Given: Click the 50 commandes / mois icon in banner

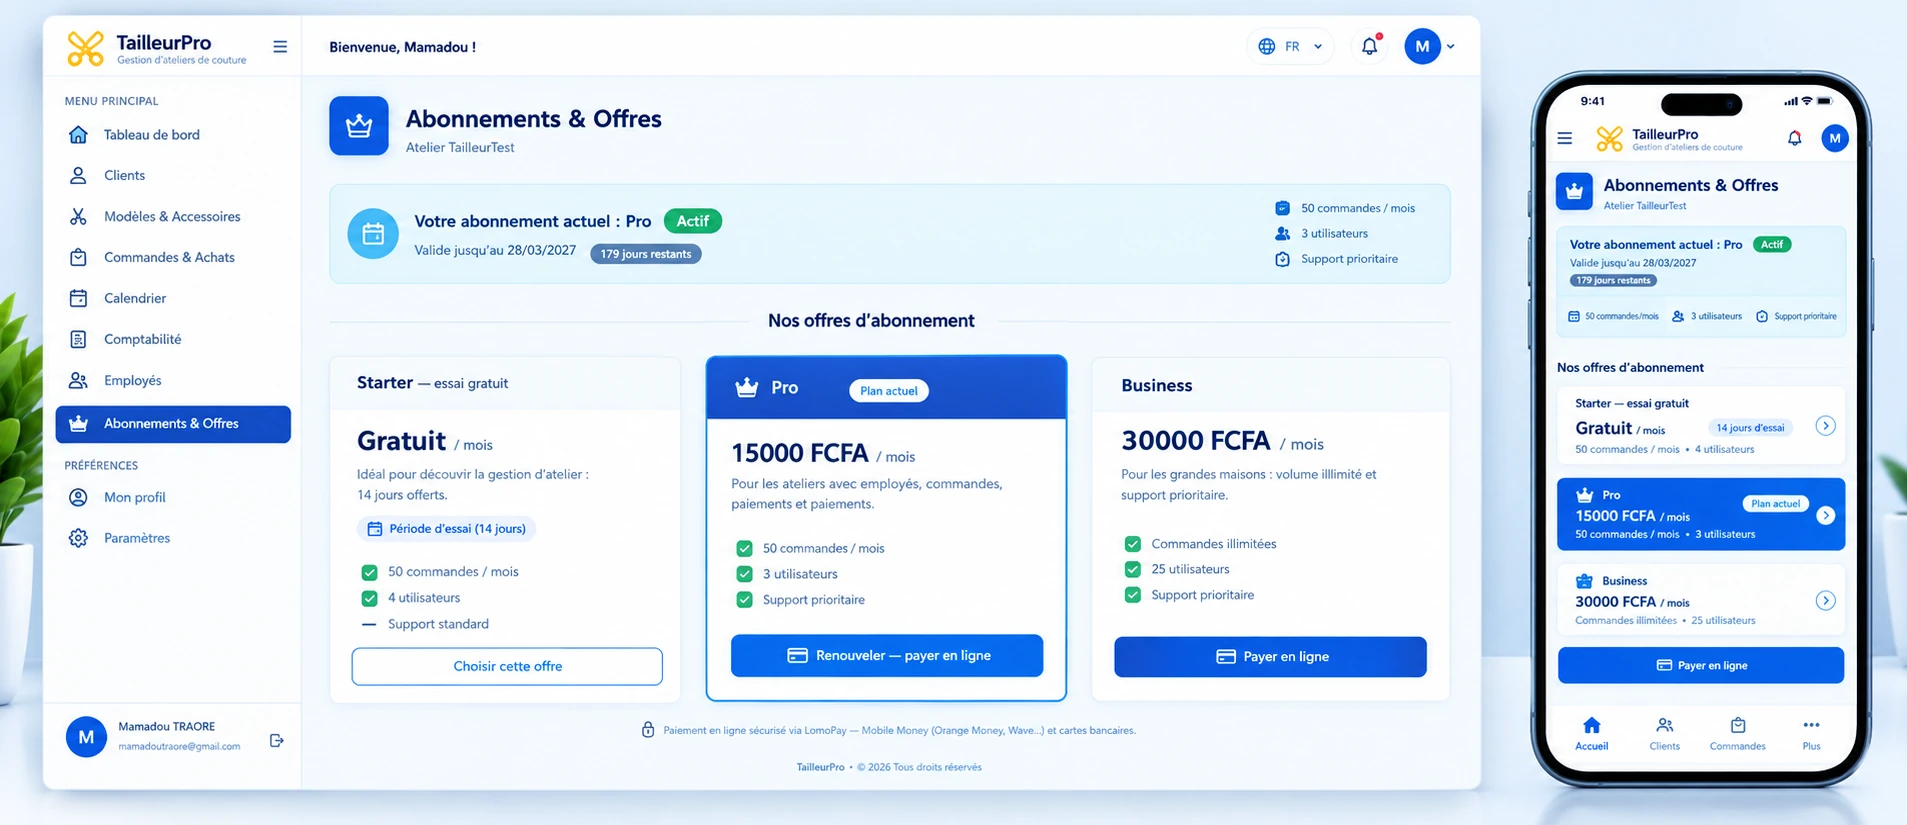Looking at the screenshot, I should point(1282,208).
